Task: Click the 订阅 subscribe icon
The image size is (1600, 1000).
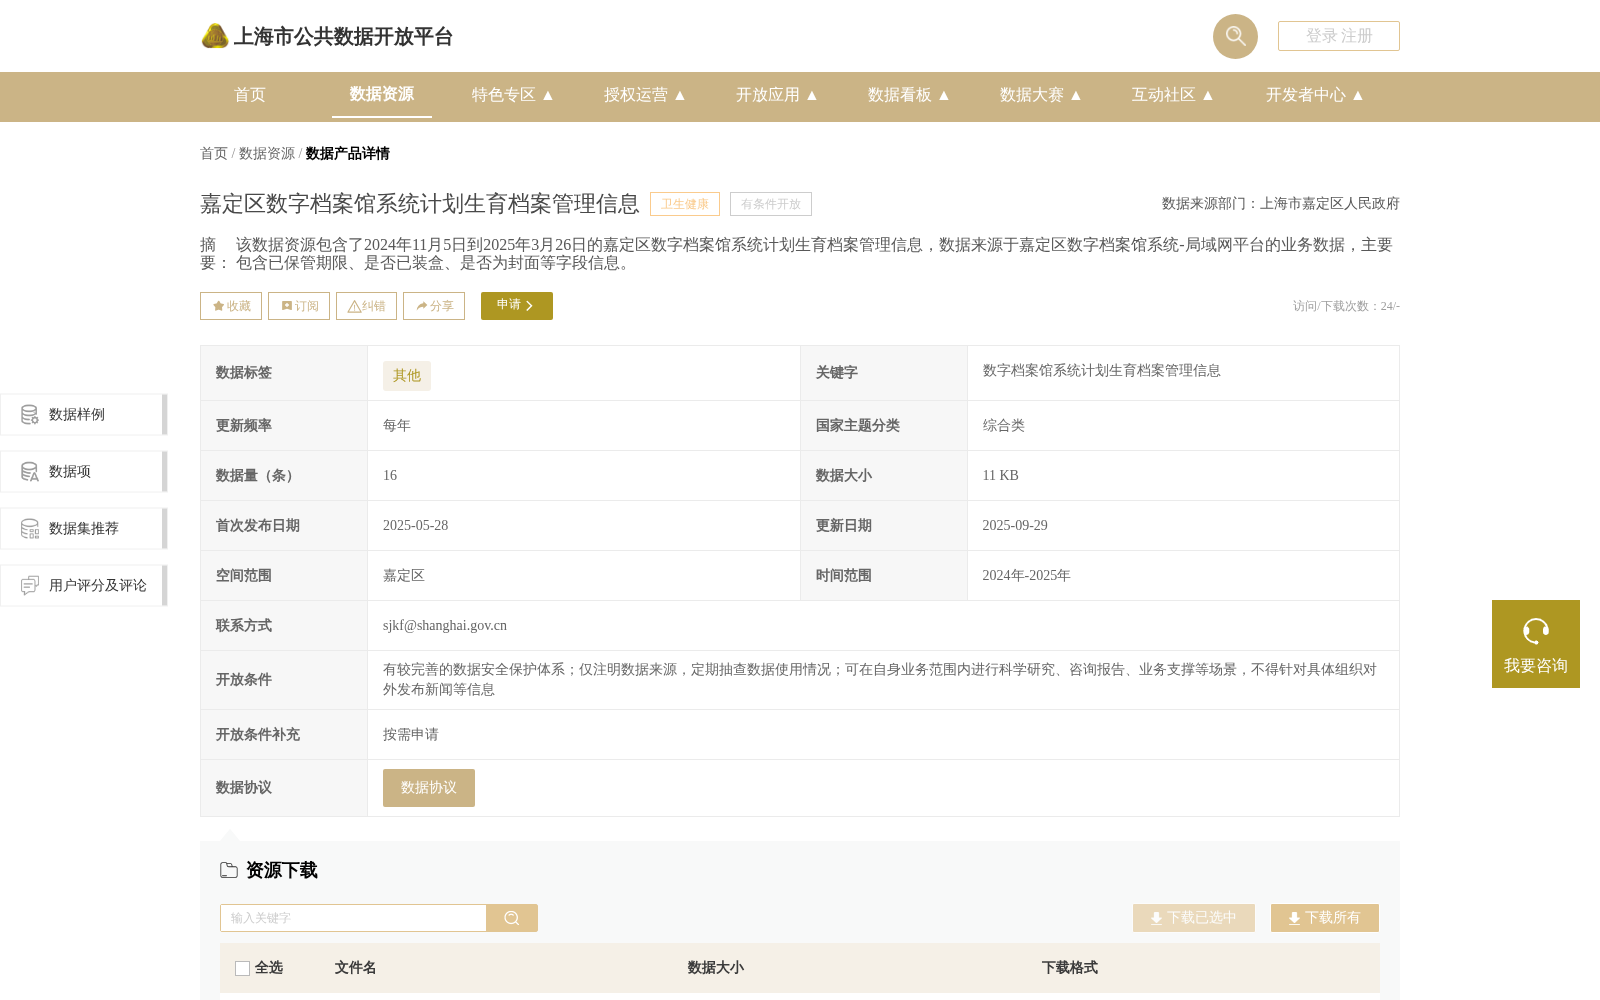Action: [x=287, y=306]
